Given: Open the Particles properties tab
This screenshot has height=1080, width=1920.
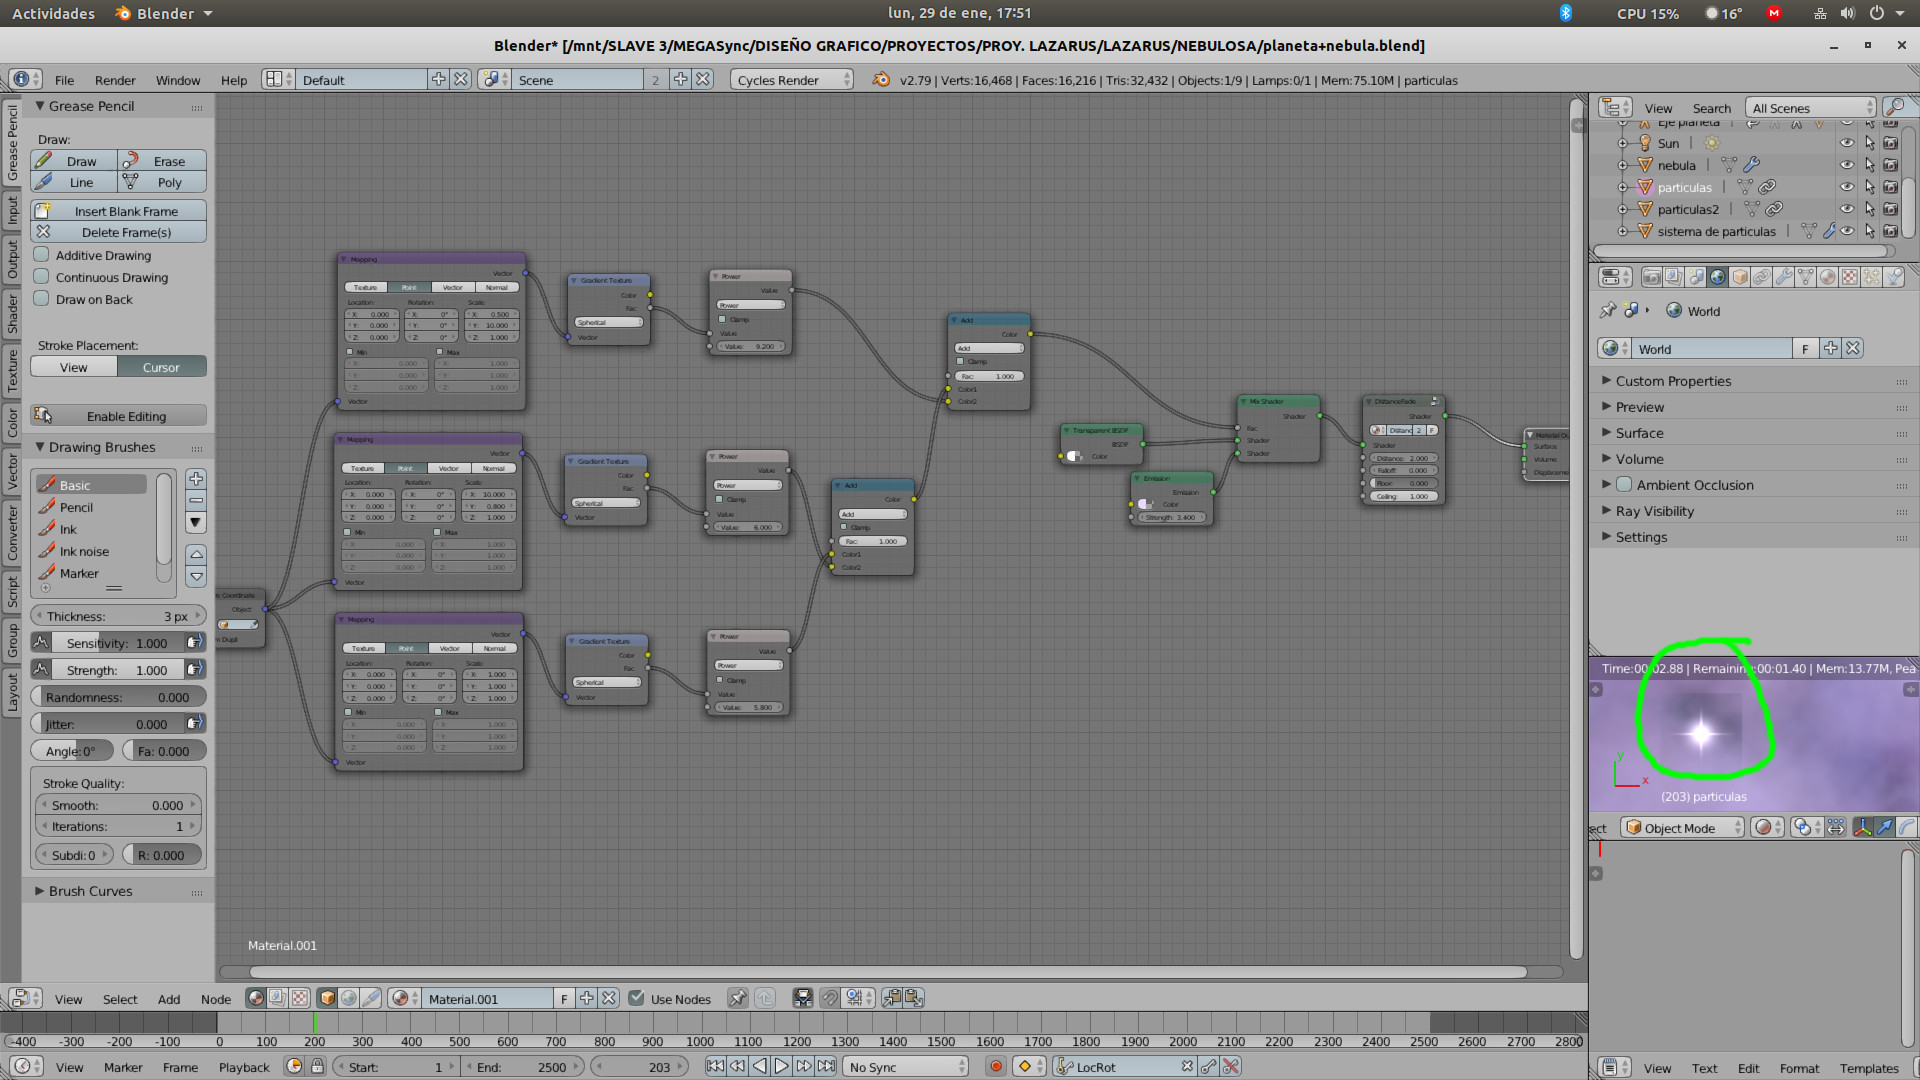Looking at the screenshot, I should [x=1872, y=277].
